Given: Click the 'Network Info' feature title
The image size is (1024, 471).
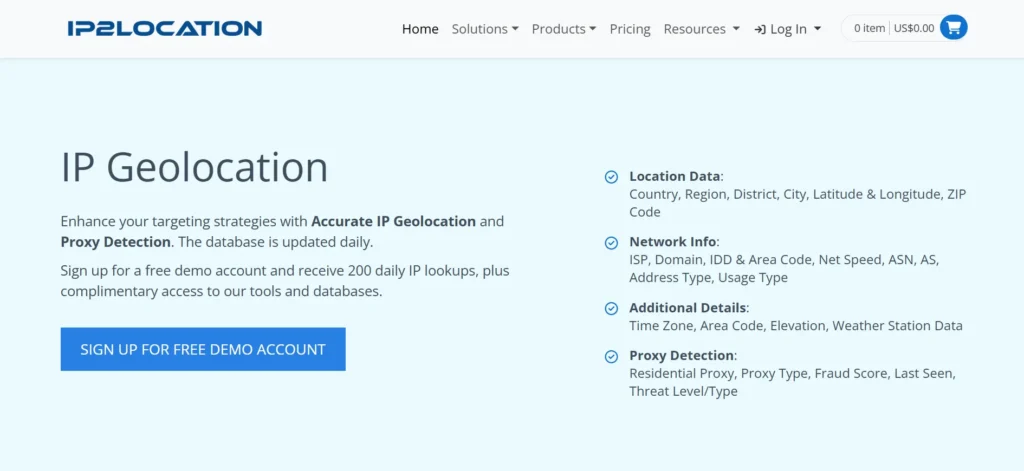Looking at the screenshot, I should click(x=673, y=242).
